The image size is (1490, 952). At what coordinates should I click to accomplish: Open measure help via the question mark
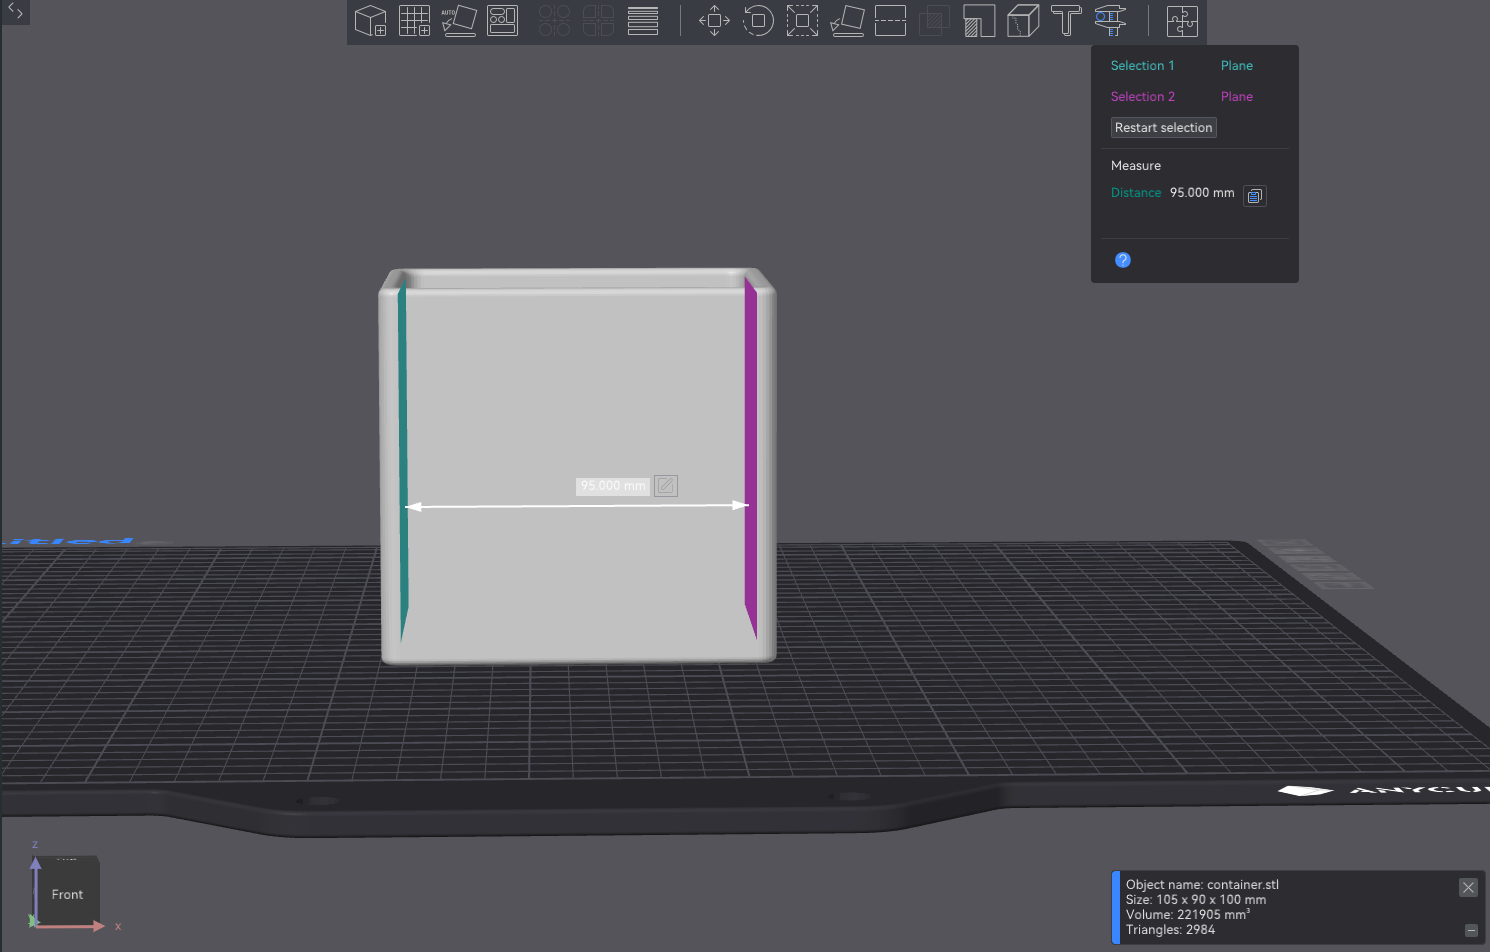[1123, 260]
